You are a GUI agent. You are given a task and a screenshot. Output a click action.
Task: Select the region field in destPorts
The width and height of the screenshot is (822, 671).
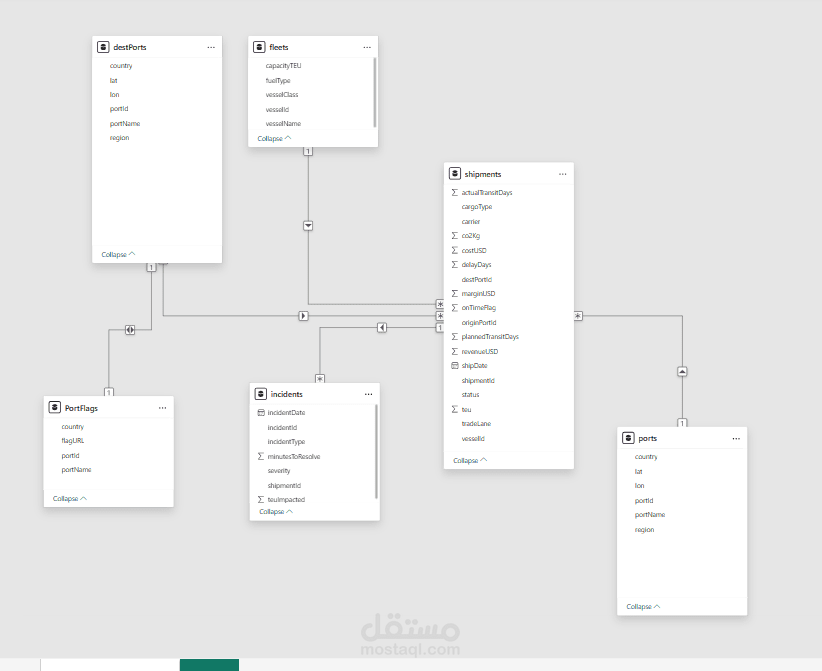click(119, 138)
